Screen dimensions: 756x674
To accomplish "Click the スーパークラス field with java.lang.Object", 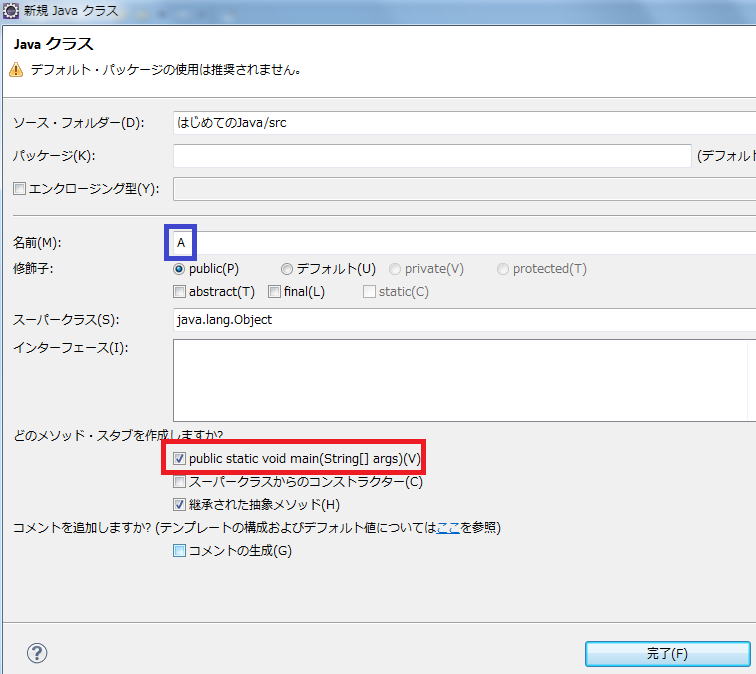I will coord(464,320).
